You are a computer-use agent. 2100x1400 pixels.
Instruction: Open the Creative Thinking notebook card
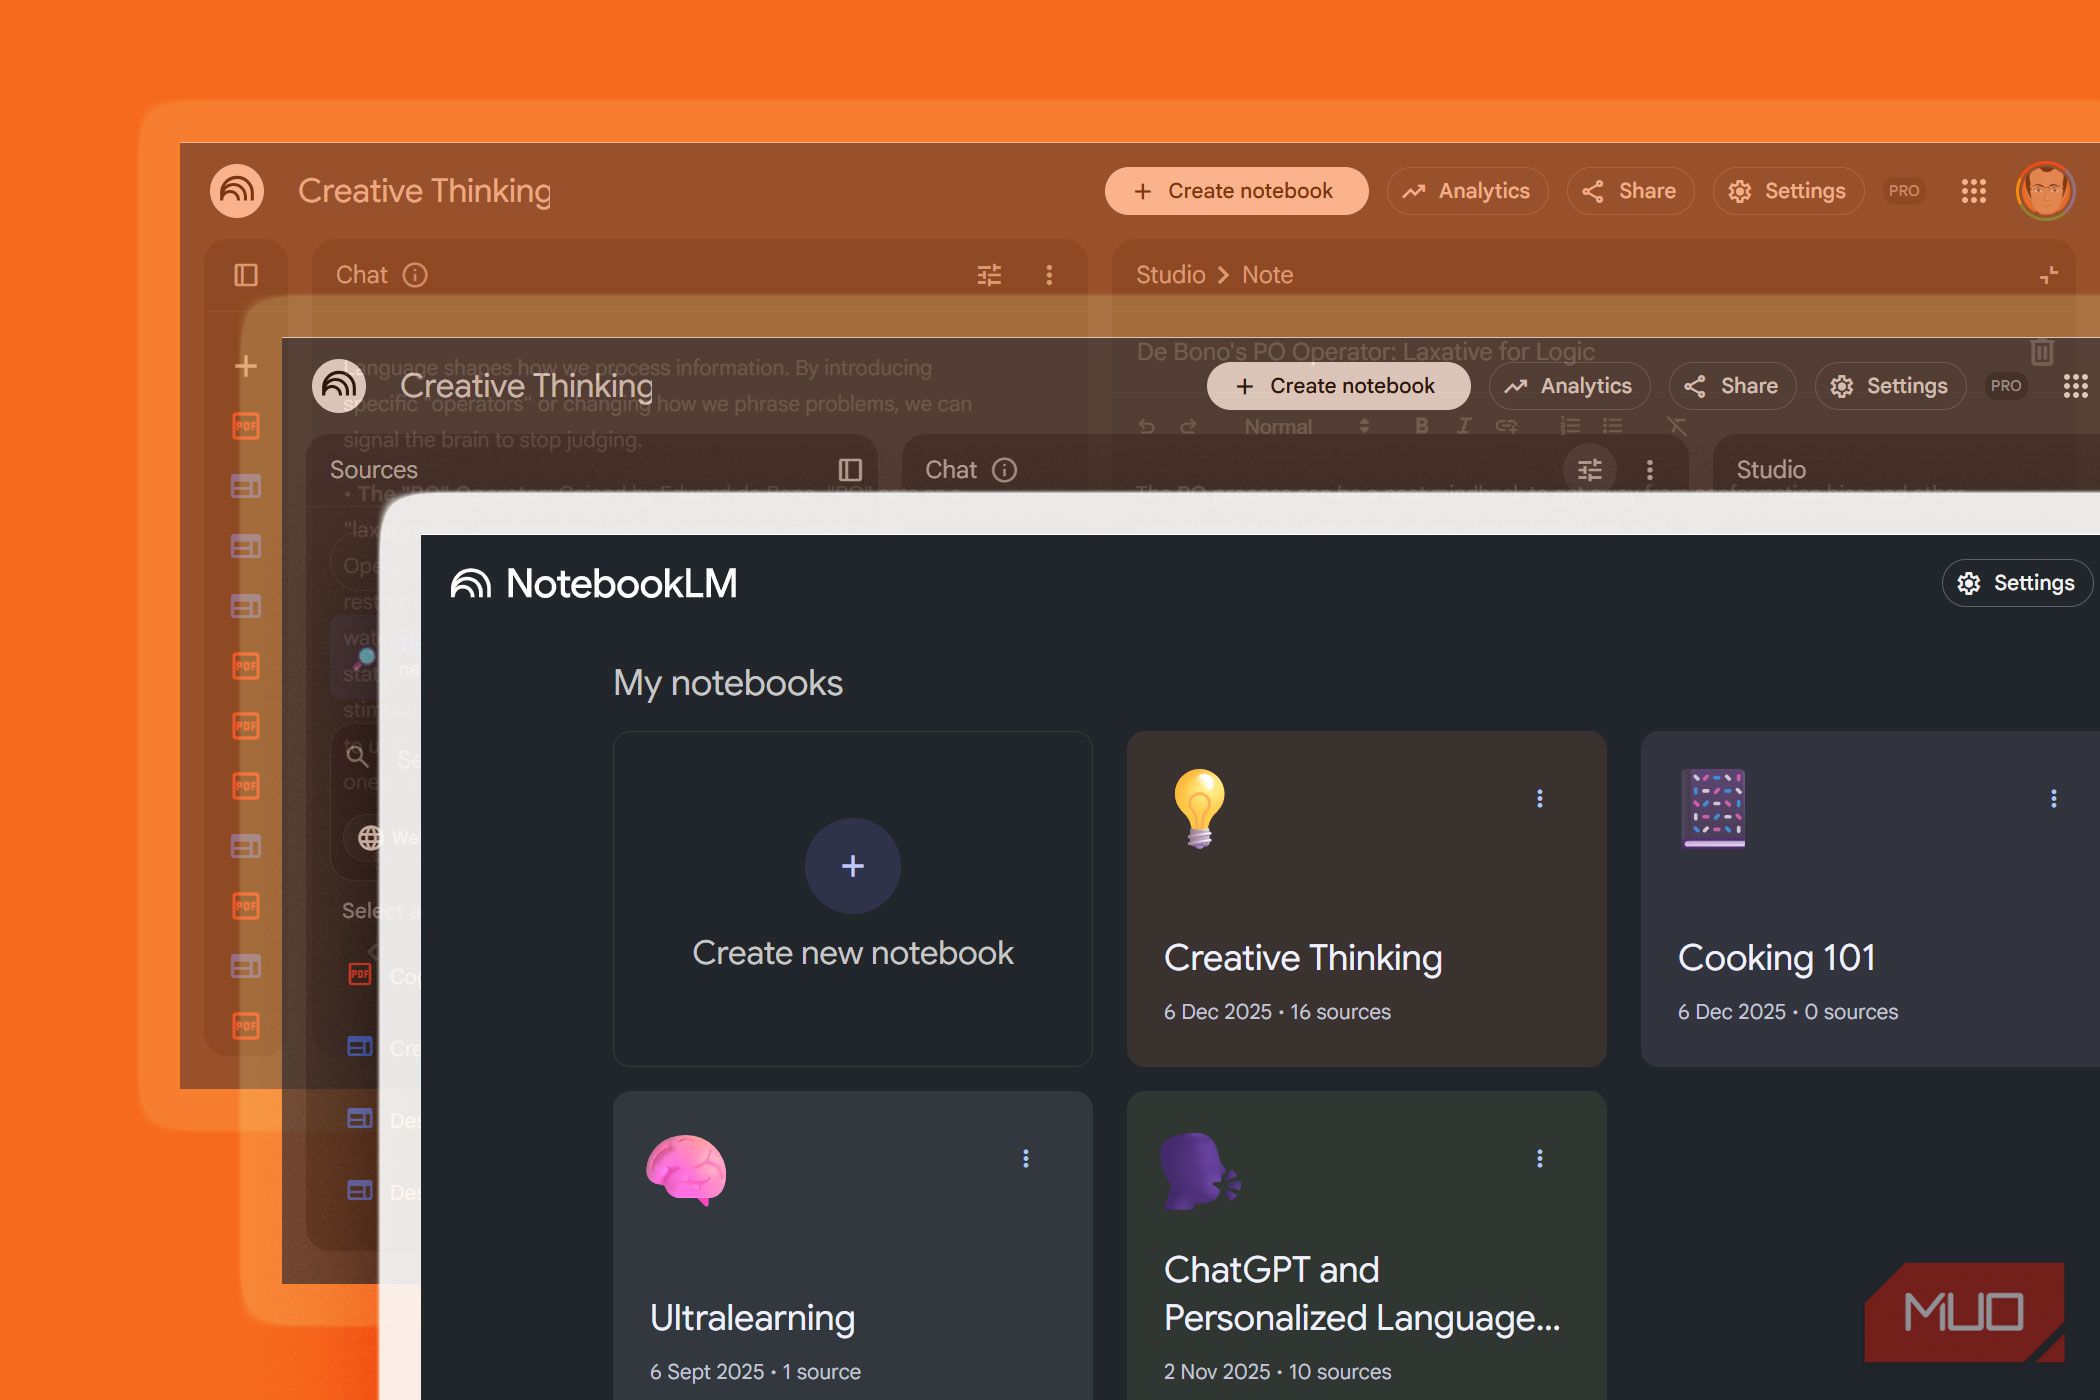[x=1302, y=957]
